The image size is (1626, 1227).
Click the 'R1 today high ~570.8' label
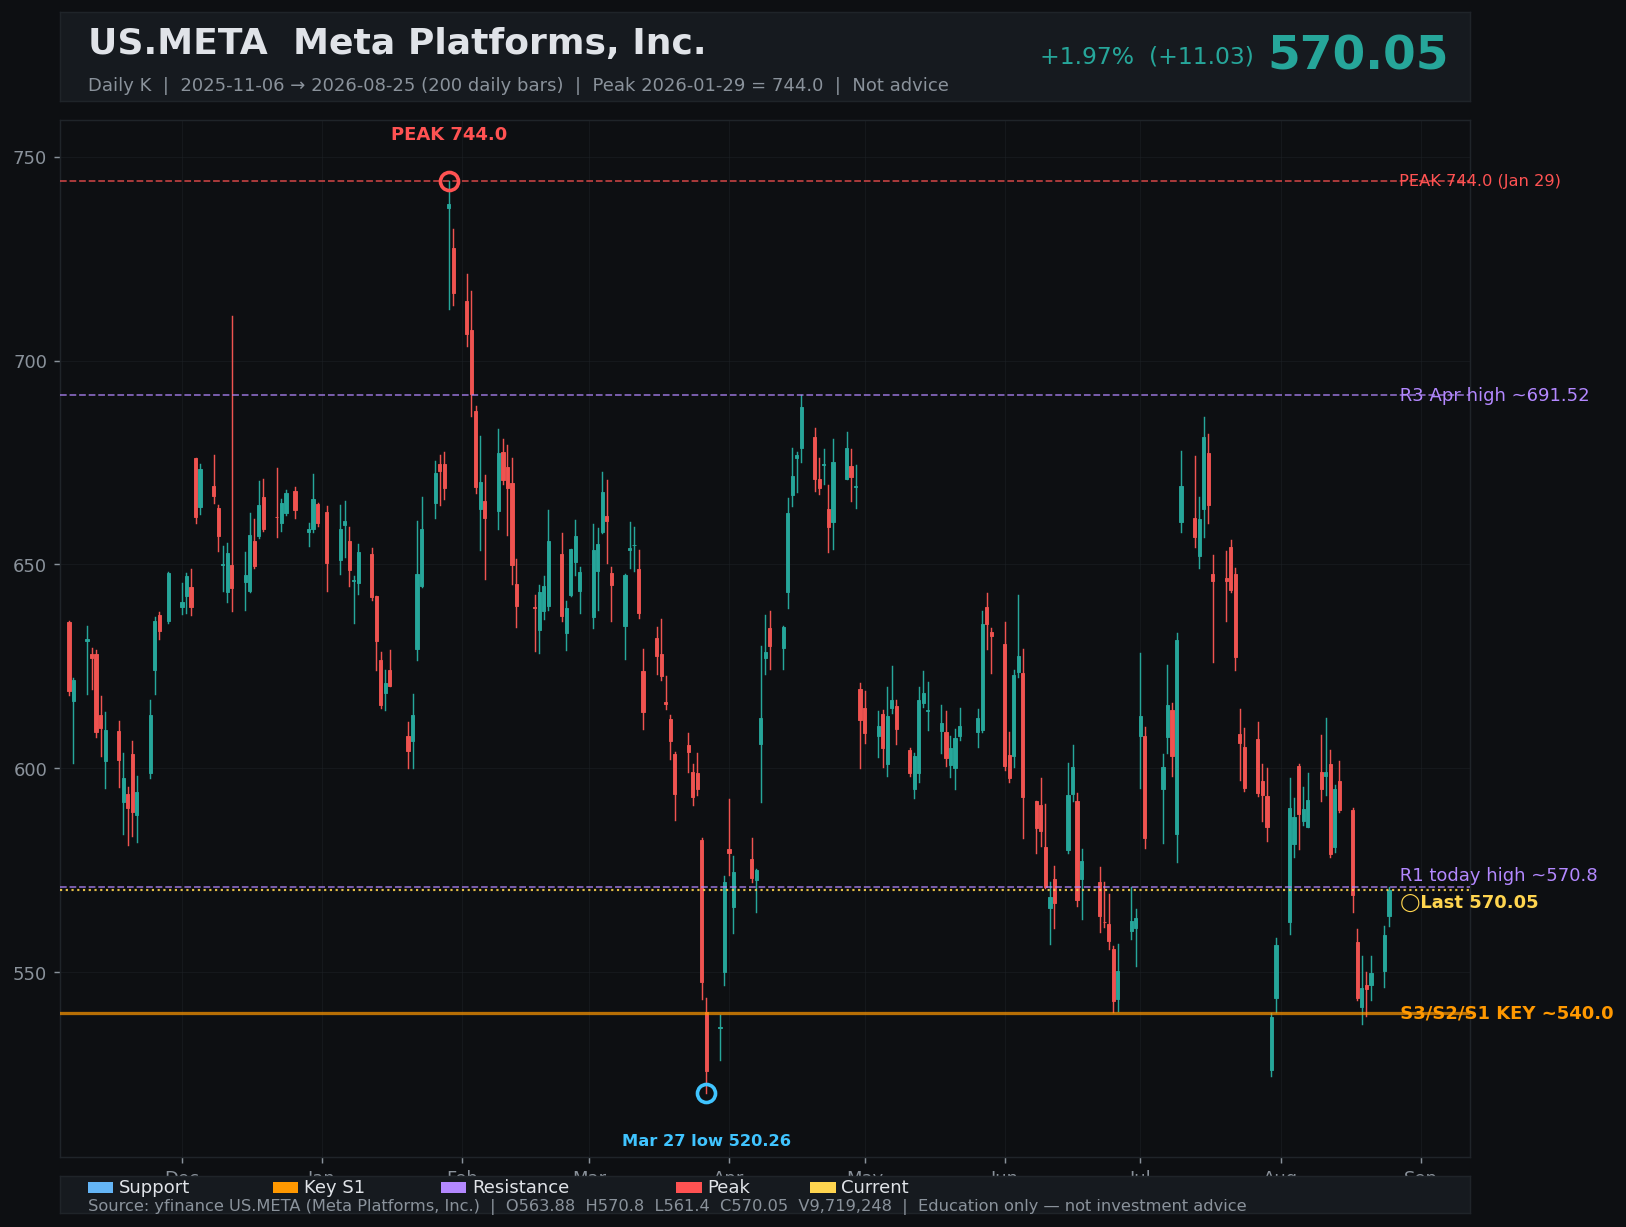(1498, 875)
